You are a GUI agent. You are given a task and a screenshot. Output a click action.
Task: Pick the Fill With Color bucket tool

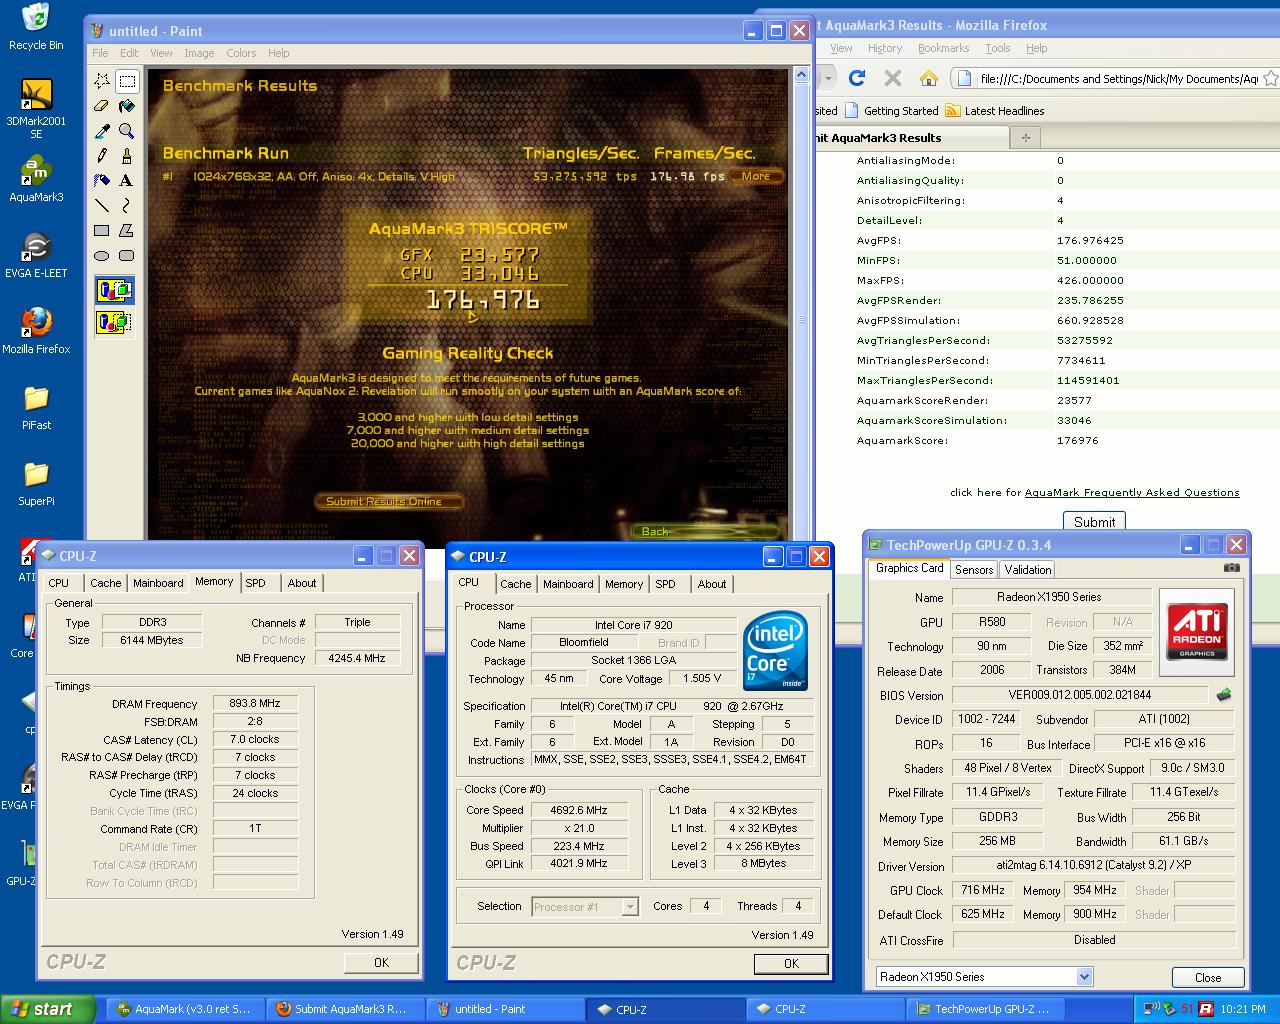[x=127, y=106]
